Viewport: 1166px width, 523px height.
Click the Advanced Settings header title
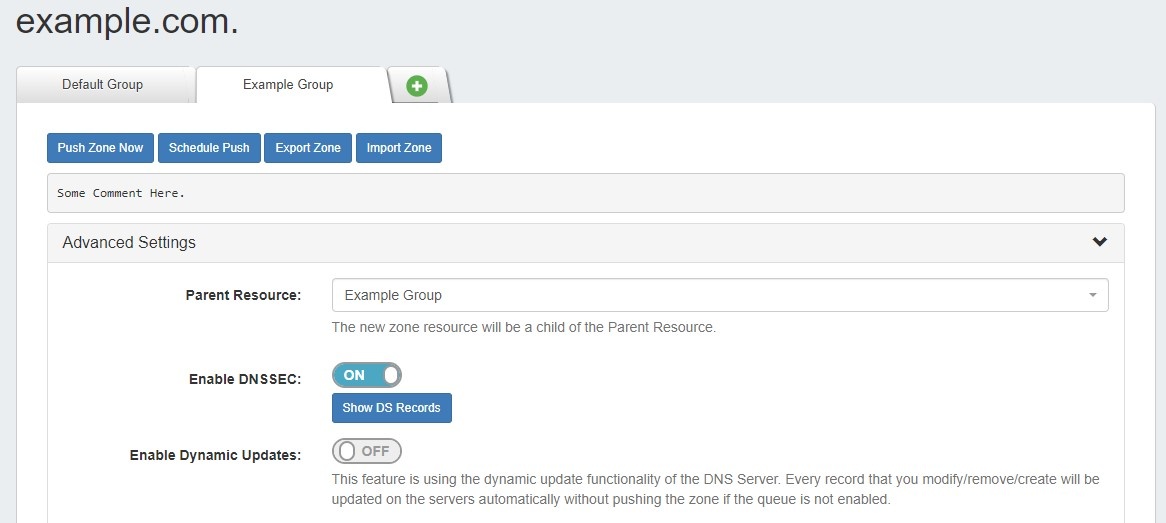tap(129, 242)
